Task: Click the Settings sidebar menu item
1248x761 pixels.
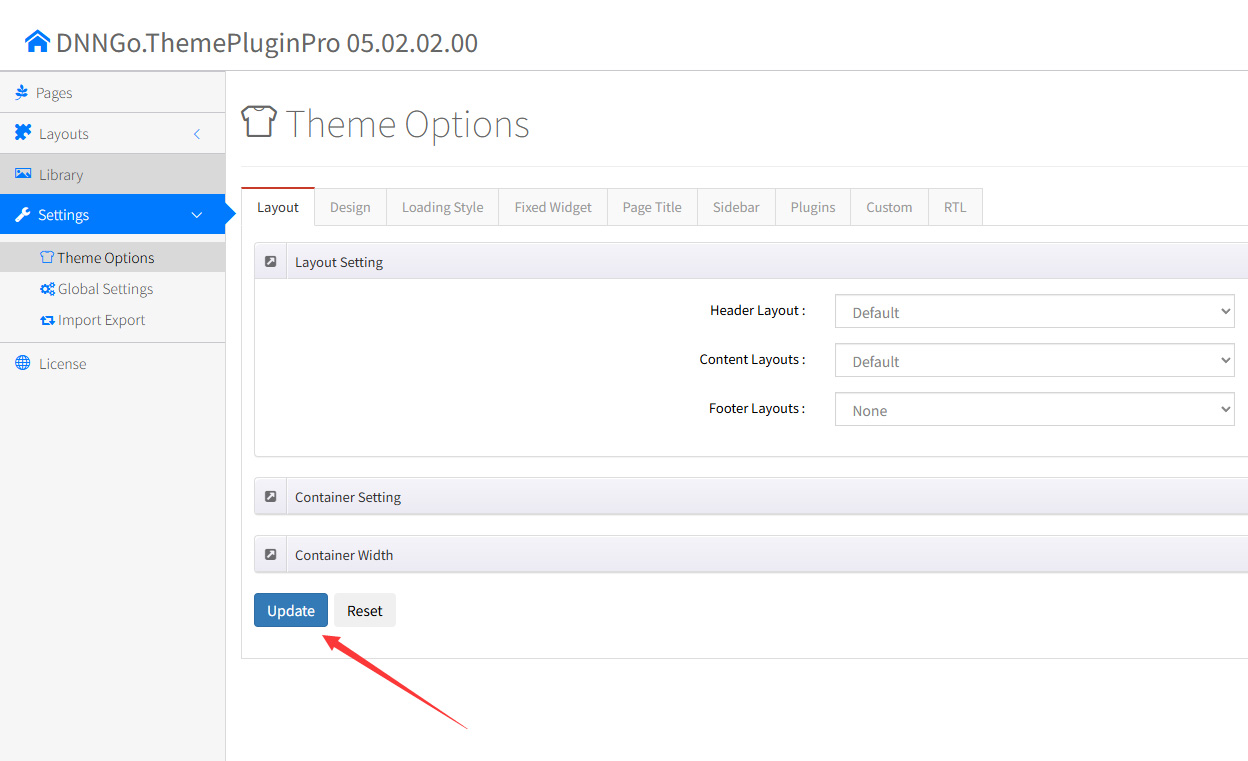Action: point(112,215)
